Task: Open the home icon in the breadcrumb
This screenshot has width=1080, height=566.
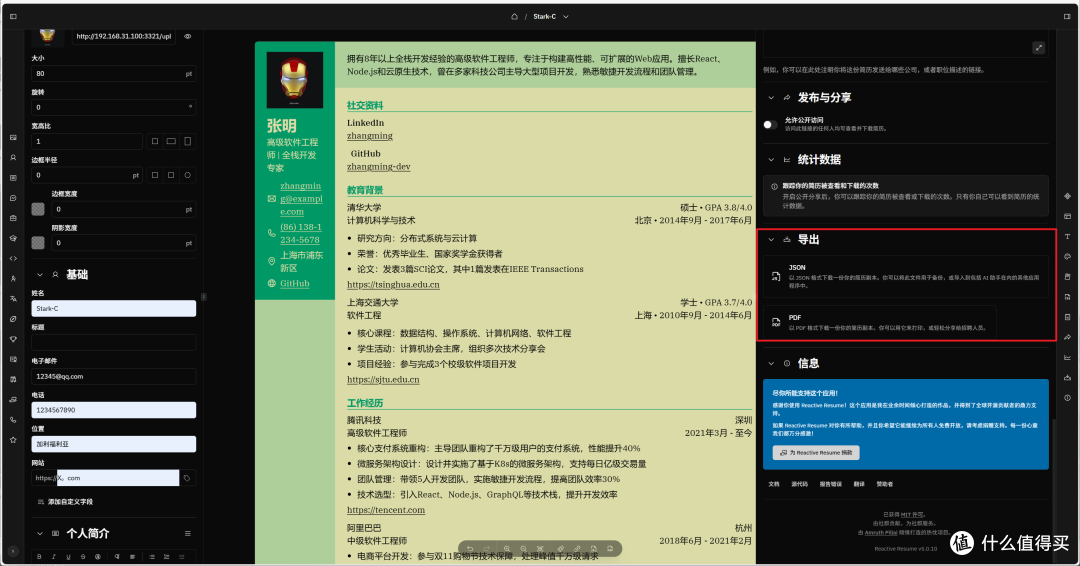Action: [x=514, y=17]
